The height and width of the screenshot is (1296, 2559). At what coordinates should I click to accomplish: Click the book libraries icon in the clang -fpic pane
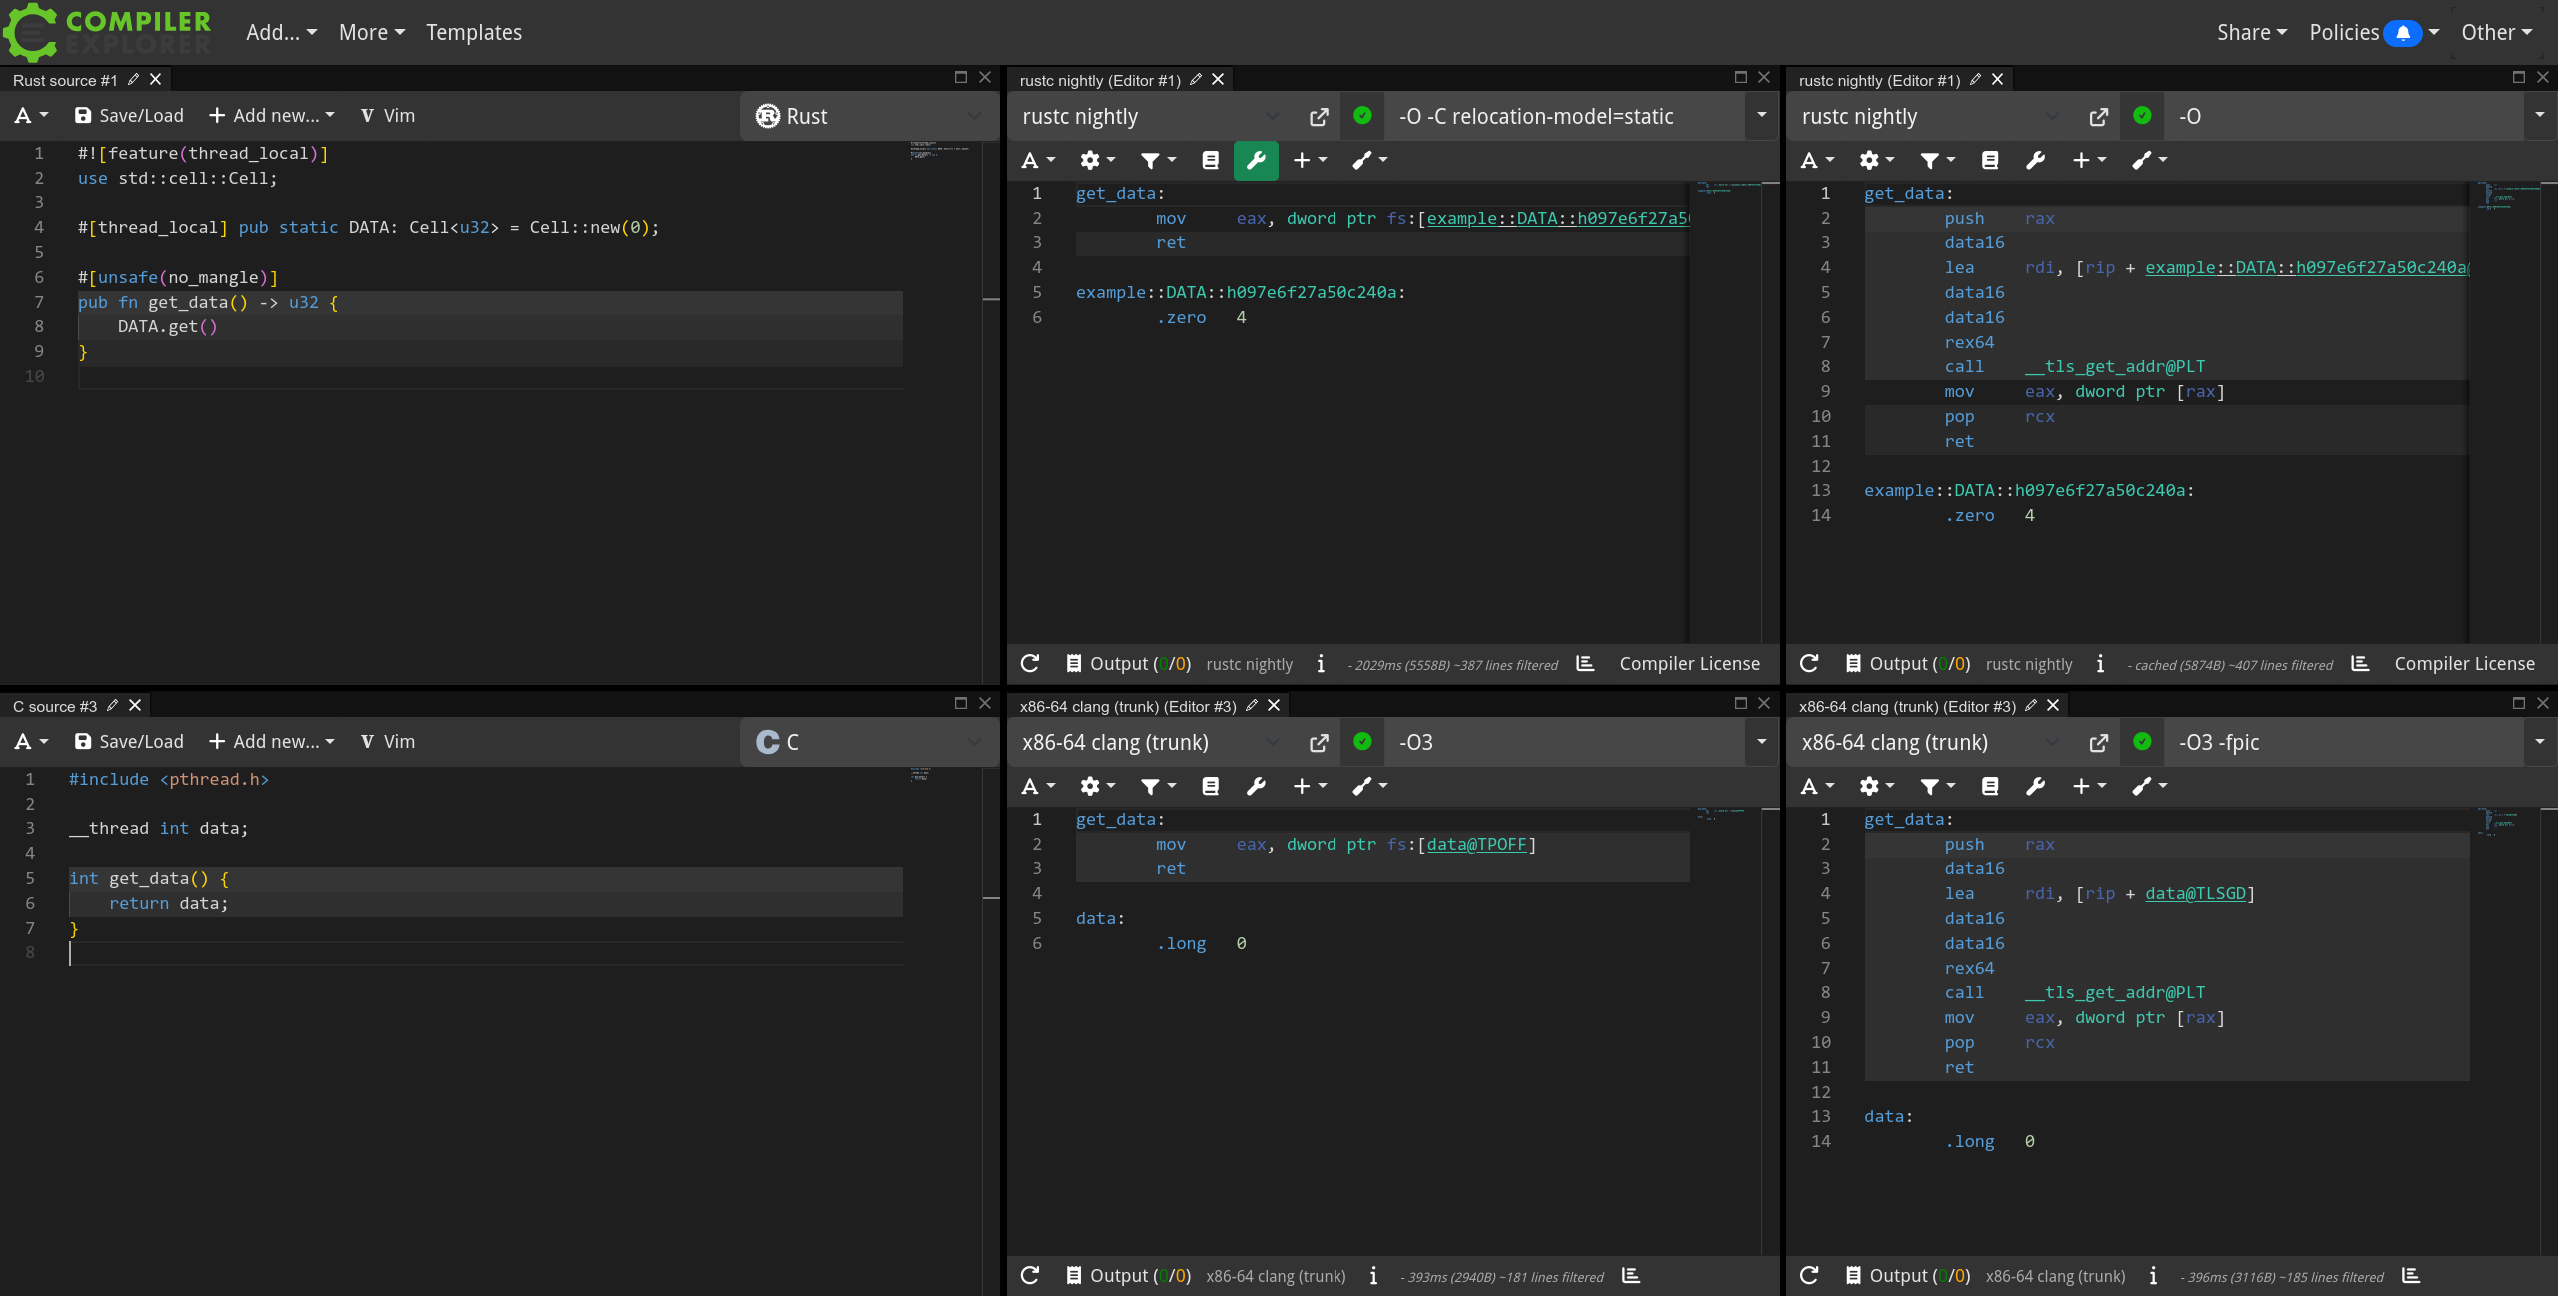coord(1989,786)
